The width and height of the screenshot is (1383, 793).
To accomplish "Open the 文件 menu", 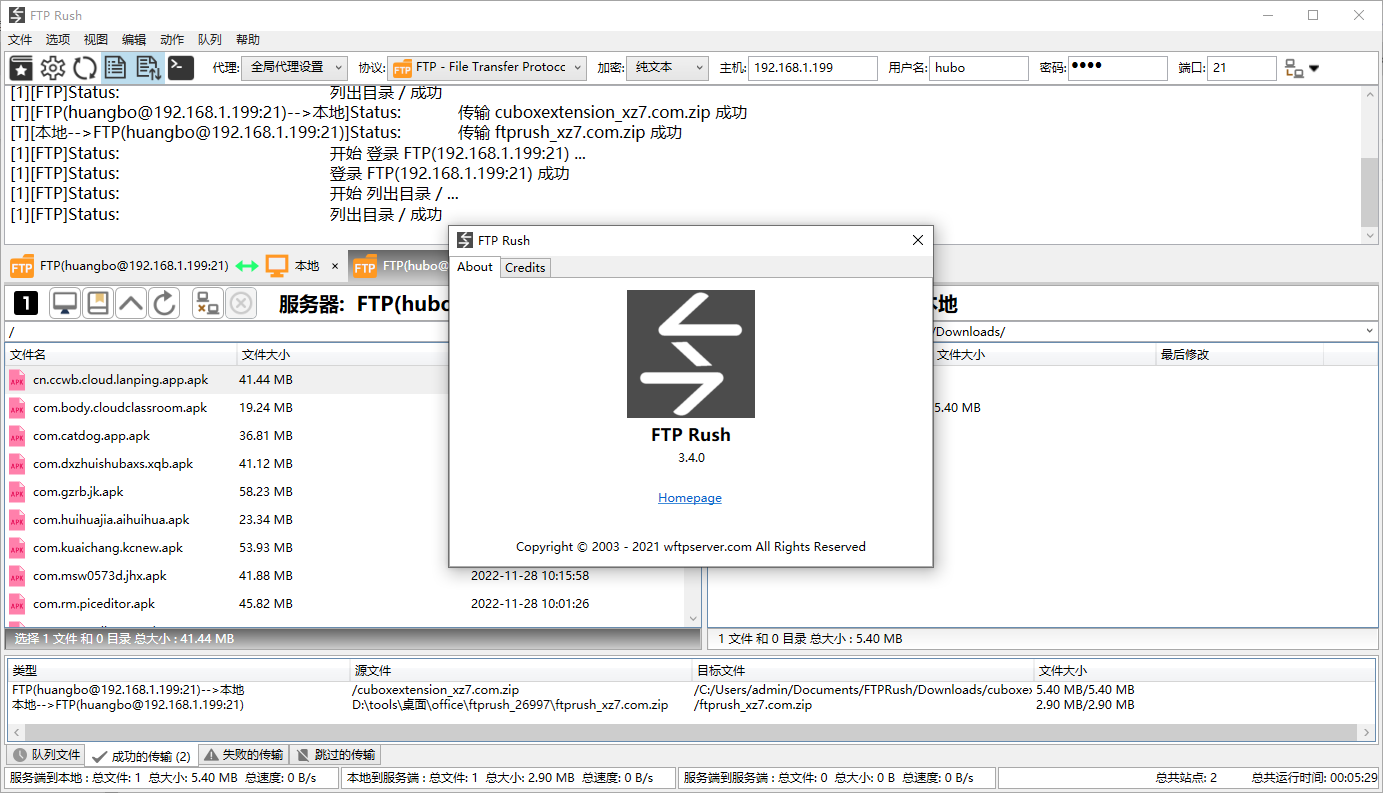I will pyautogui.click(x=20, y=40).
